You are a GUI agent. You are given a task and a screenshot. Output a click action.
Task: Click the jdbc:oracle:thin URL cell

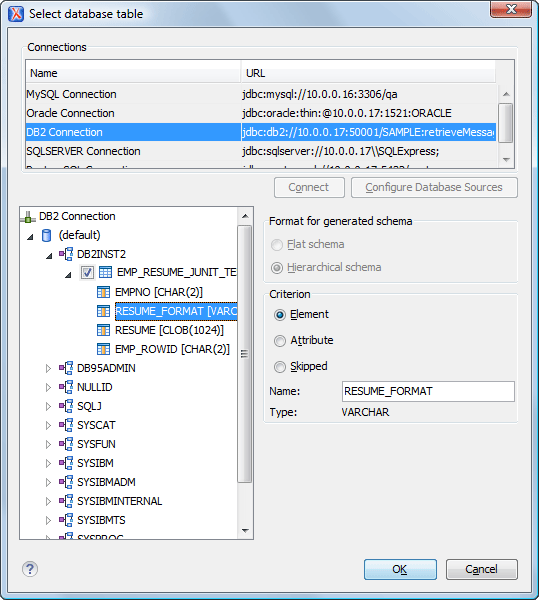click(368, 113)
